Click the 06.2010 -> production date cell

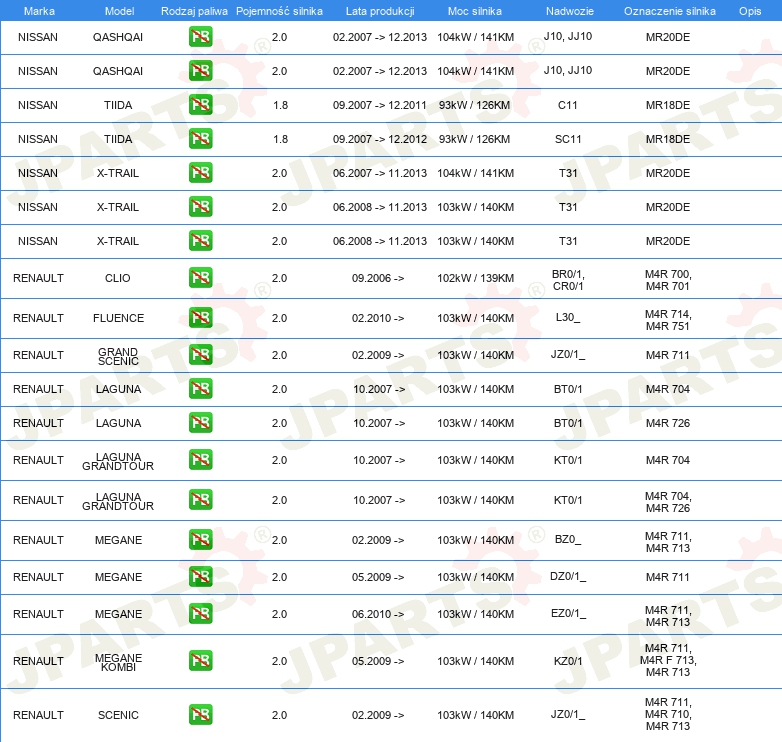pyautogui.click(x=378, y=614)
